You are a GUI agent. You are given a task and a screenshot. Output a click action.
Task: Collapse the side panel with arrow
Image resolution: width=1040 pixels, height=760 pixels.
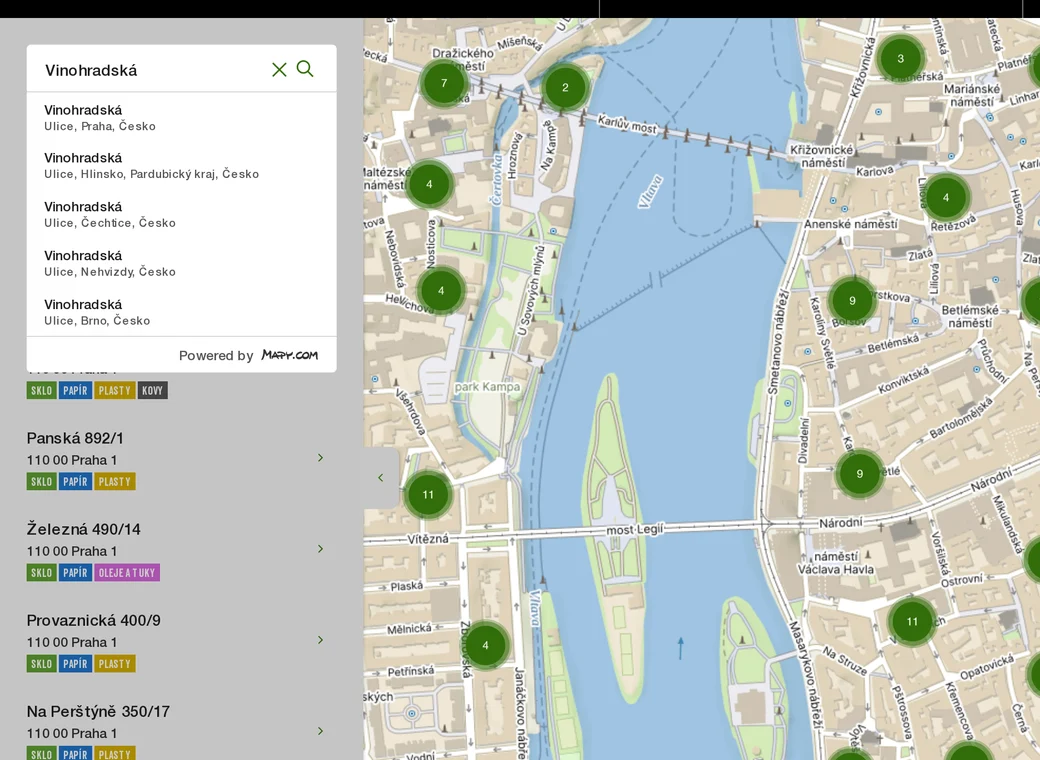coord(381,477)
